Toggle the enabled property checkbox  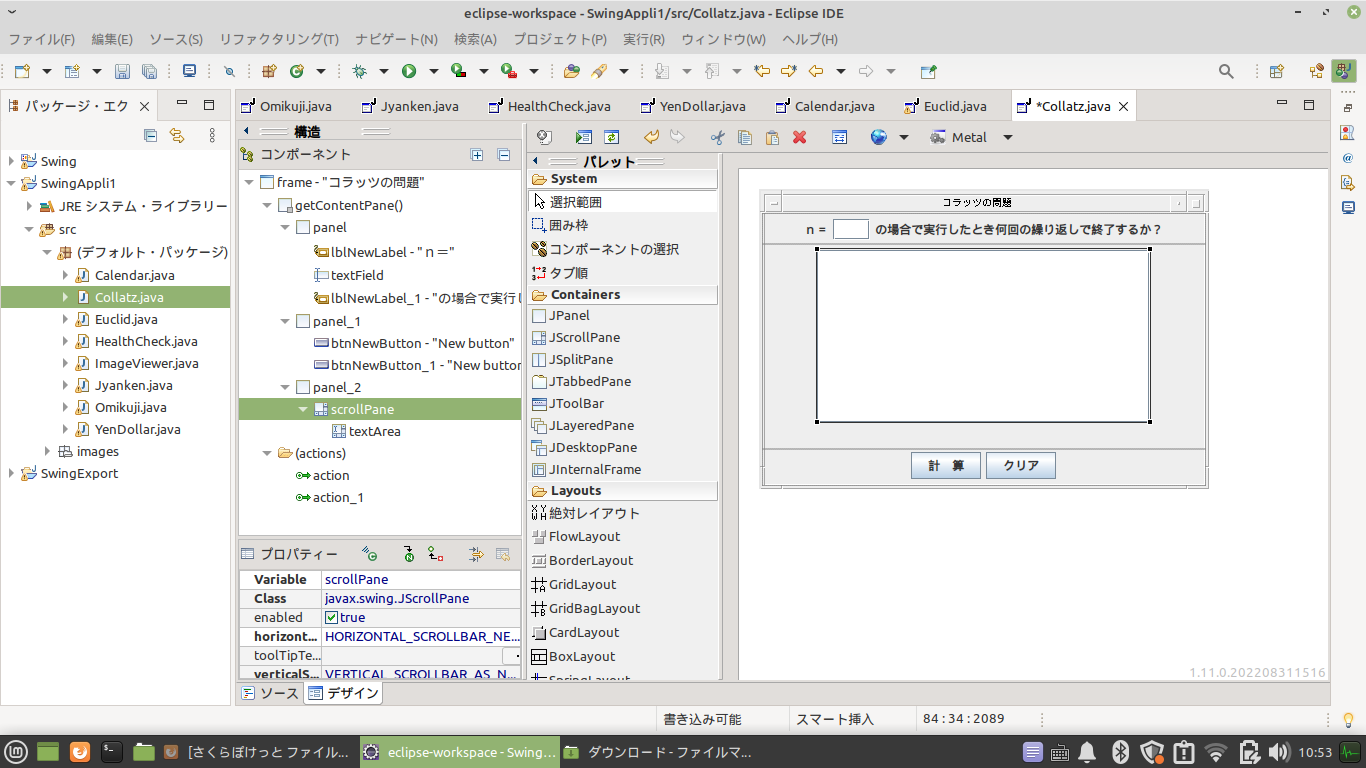(332, 618)
